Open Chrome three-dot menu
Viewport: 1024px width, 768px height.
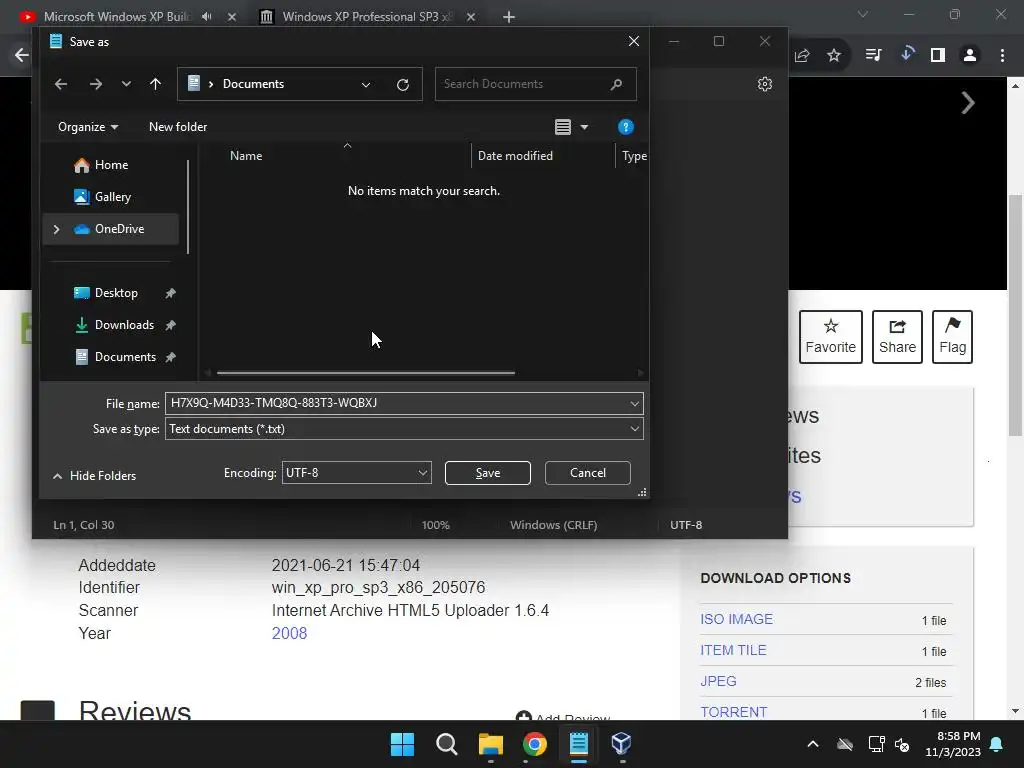[1002, 55]
